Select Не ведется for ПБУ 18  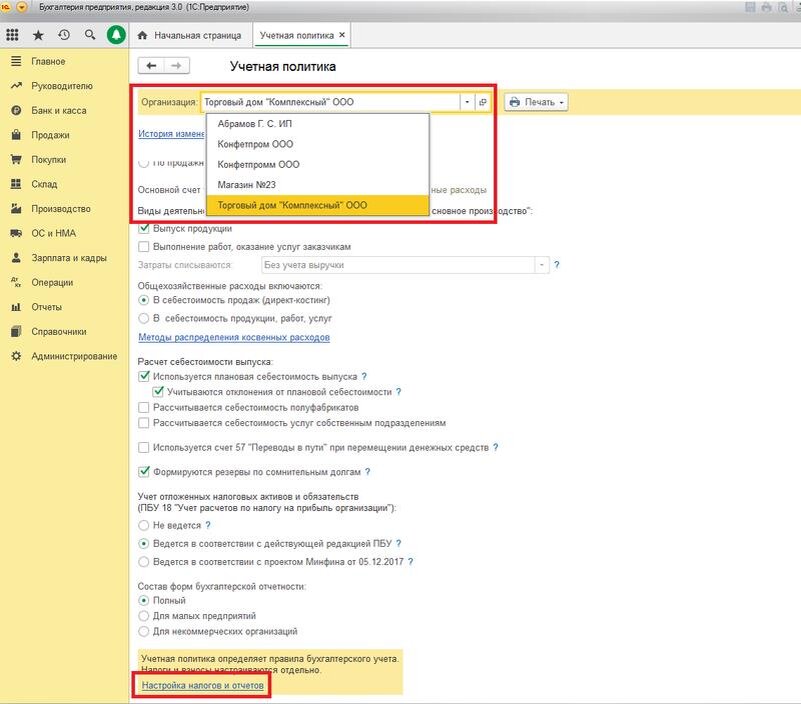(x=144, y=525)
